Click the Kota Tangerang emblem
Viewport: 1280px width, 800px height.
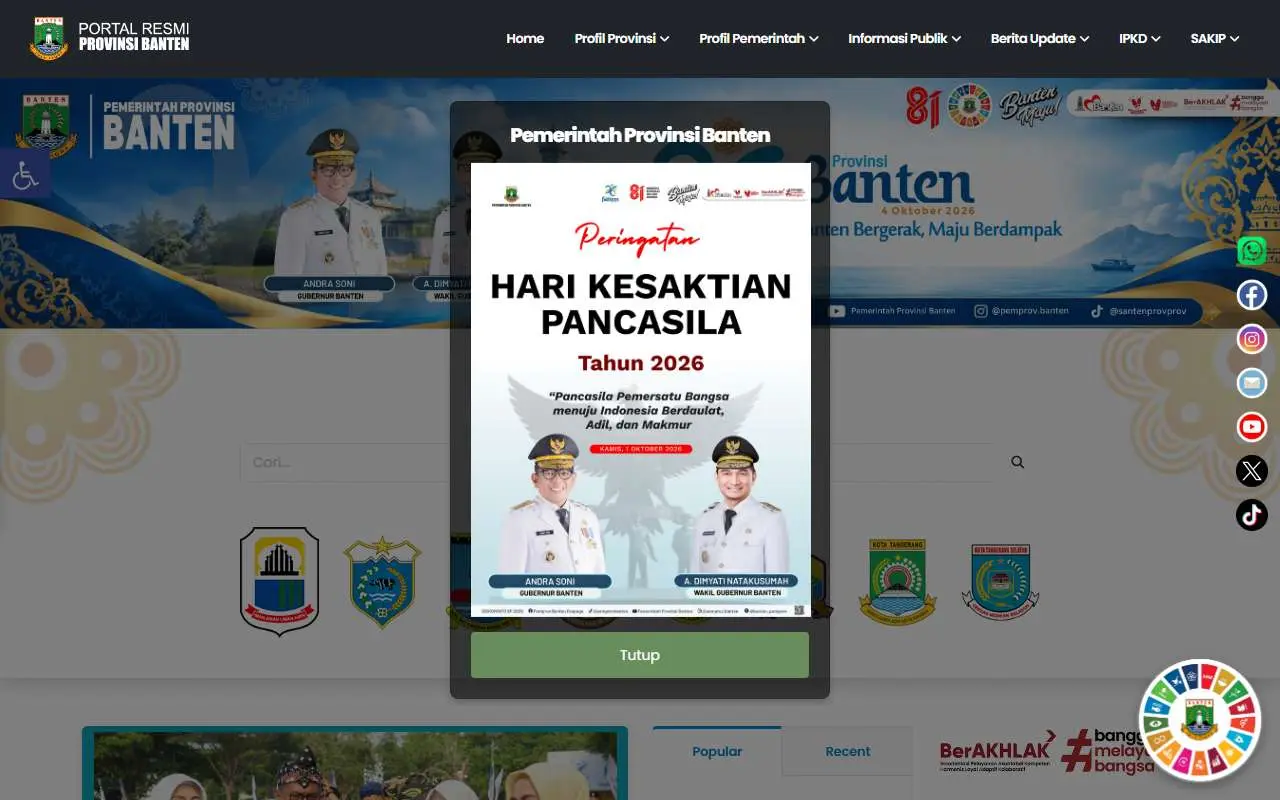pos(897,582)
